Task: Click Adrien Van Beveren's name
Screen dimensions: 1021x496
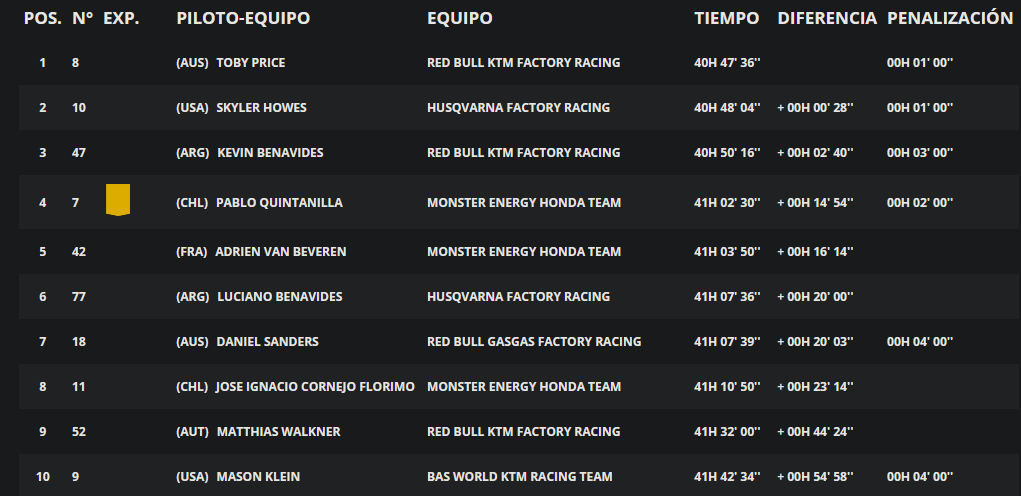Action: [281, 252]
